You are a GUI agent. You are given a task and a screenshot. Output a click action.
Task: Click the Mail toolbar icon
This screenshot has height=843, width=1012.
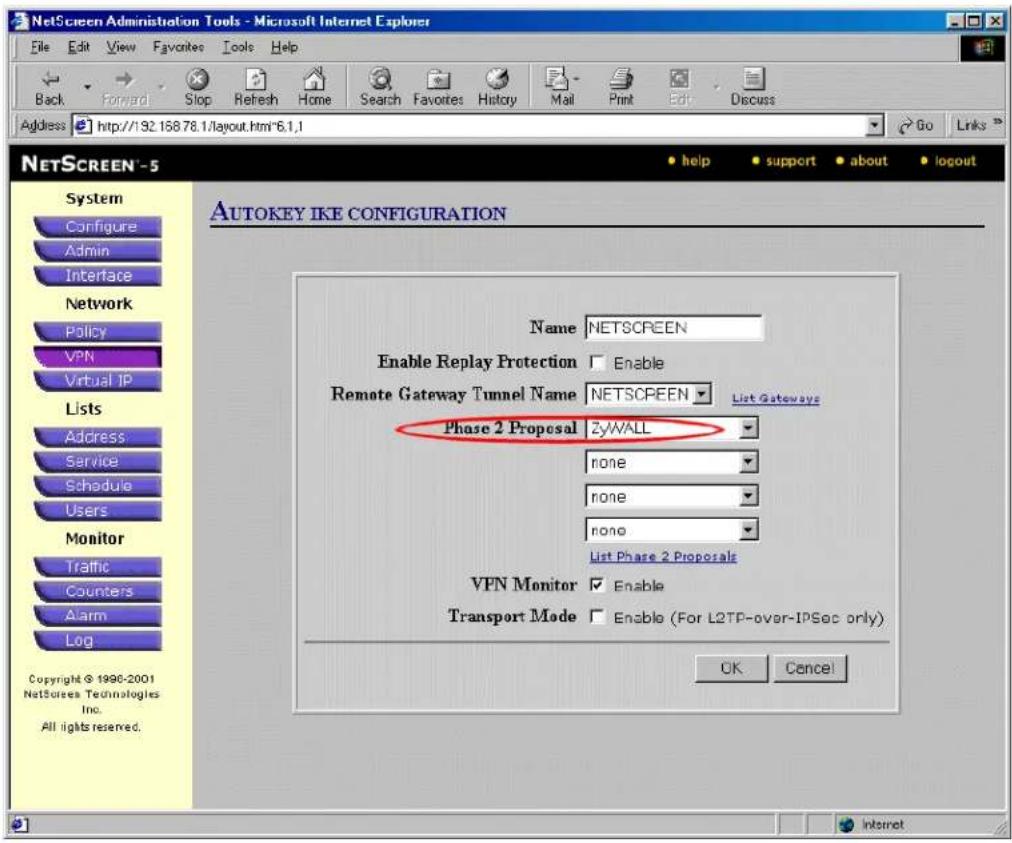click(556, 79)
